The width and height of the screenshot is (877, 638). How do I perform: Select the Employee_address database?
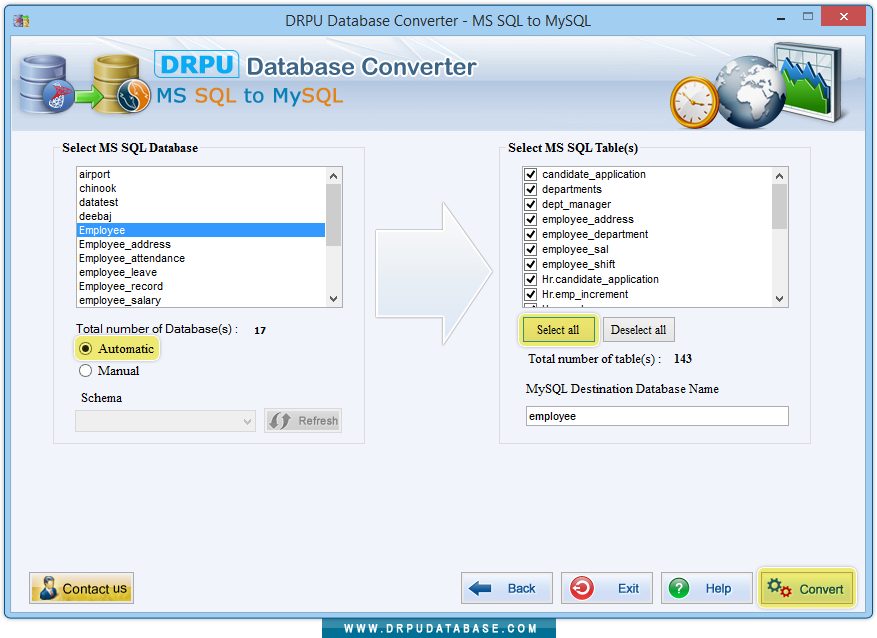click(201, 244)
